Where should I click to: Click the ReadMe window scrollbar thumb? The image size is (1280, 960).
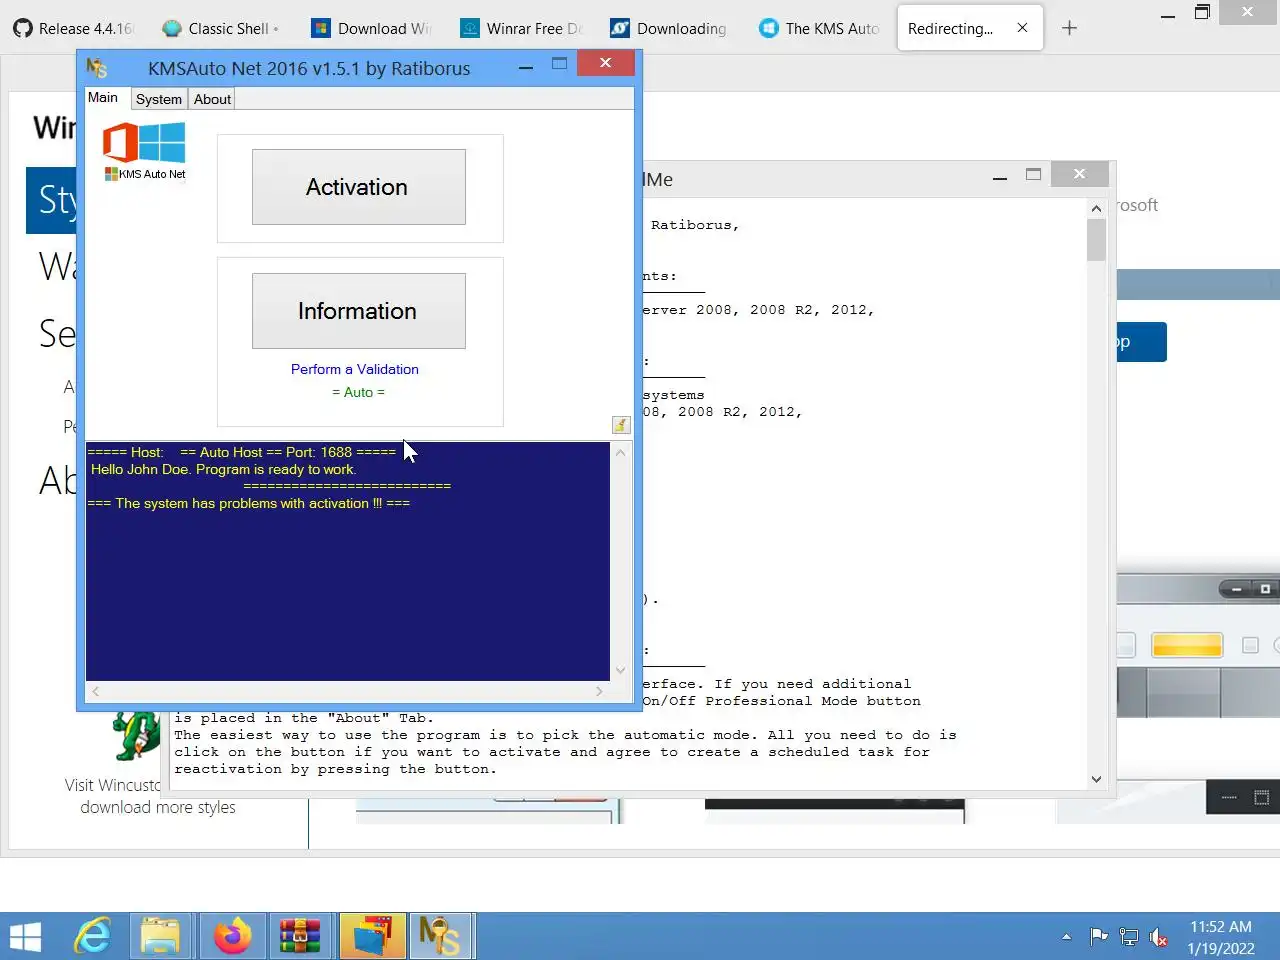[1096, 240]
